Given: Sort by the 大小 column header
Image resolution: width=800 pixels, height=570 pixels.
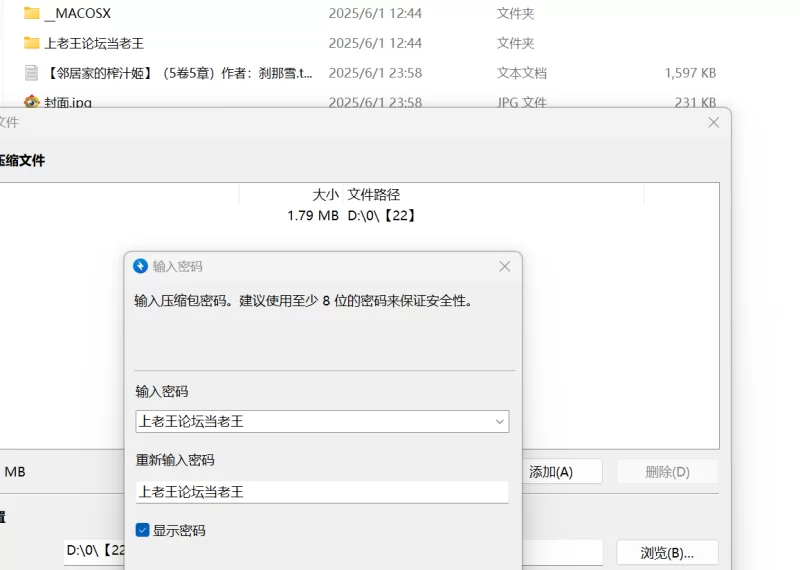Looking at the screenshot, I should point(325,194).
